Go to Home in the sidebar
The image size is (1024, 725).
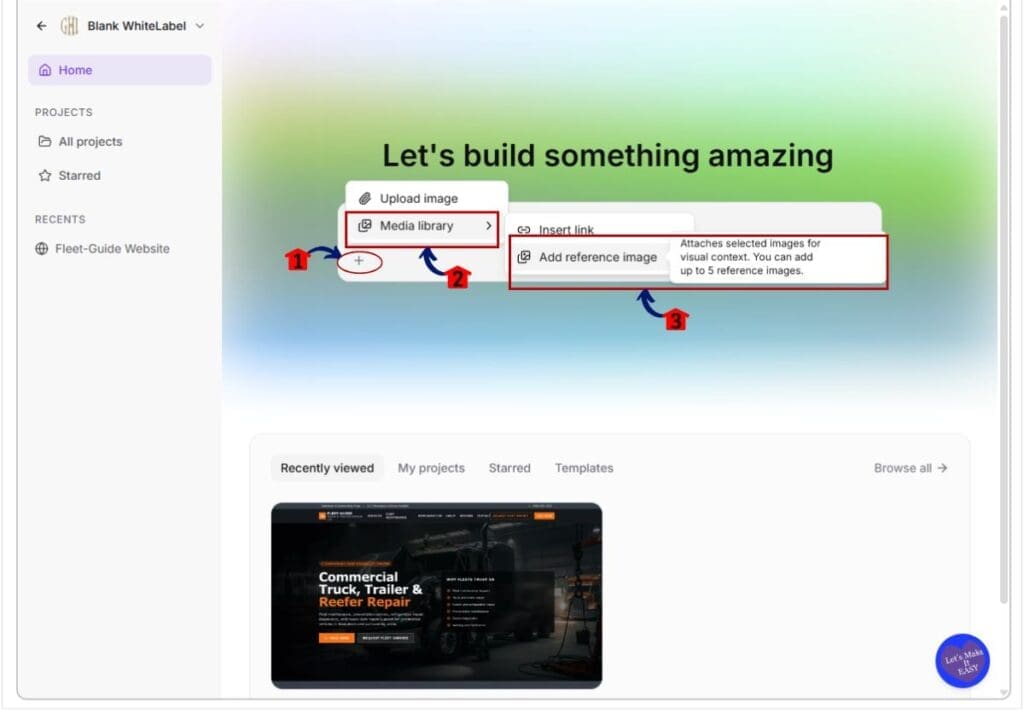tap(120, 70)
